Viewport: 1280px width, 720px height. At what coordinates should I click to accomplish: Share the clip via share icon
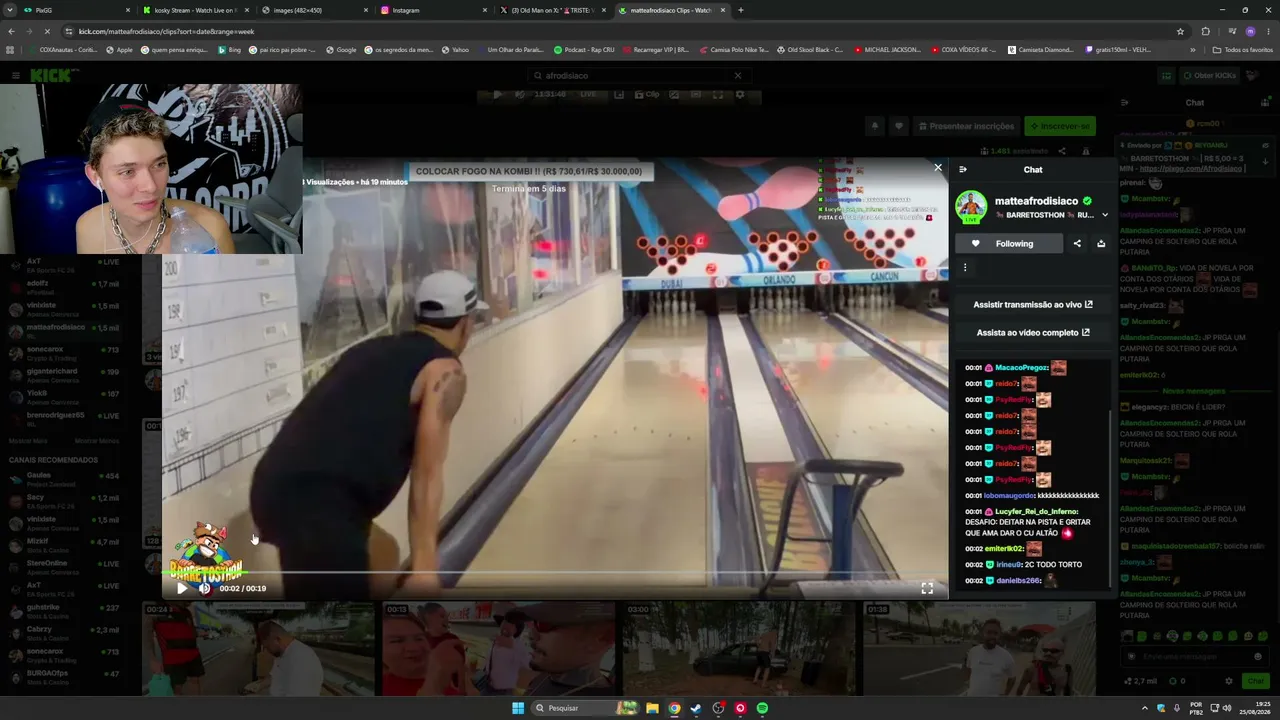(x=1077, y=243)
